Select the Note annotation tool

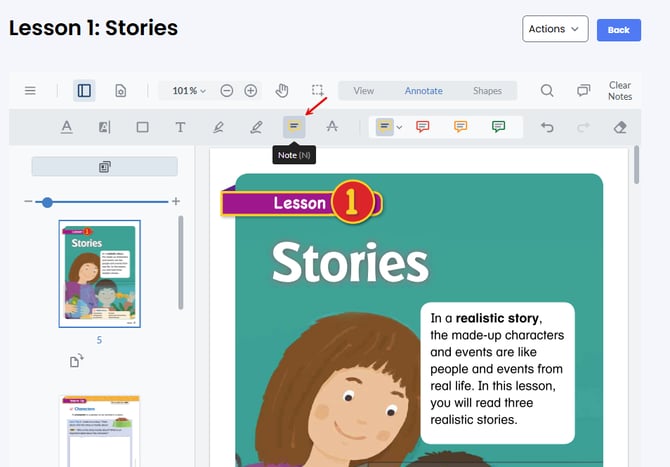(x=294, y=127)
